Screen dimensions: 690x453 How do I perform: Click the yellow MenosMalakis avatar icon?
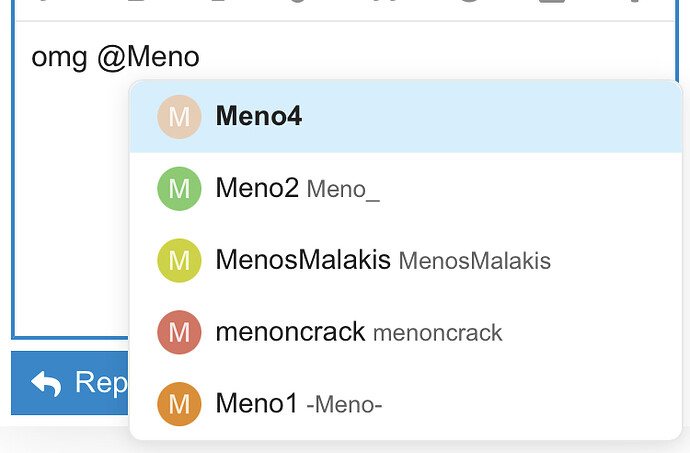point(179,260)
